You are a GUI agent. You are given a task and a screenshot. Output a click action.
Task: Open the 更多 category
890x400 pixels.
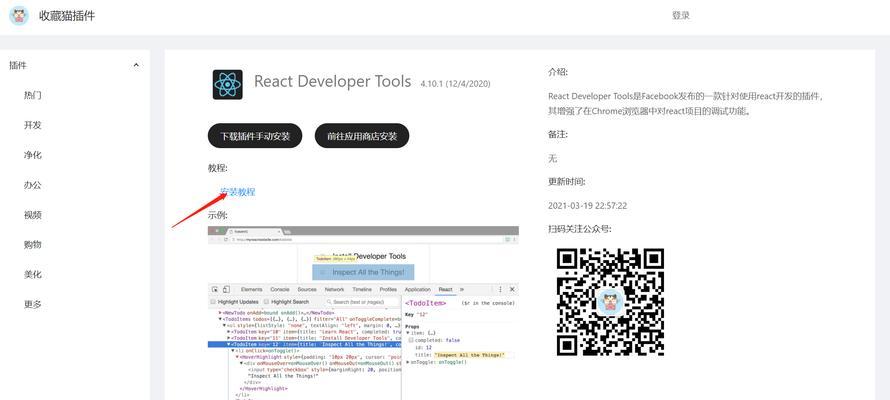click(32, 304)
